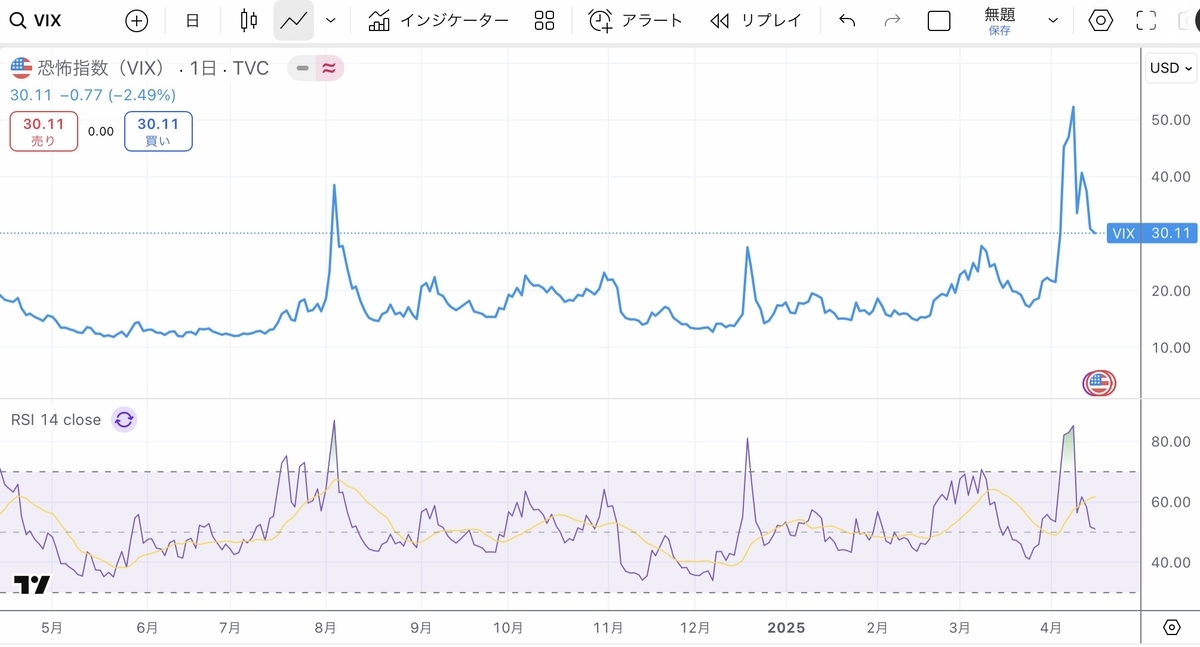Image resolution: width=1200 pixels, height=647 pixels.
Task: Expand the layout name dropdown chevron
Action: 1053,20
